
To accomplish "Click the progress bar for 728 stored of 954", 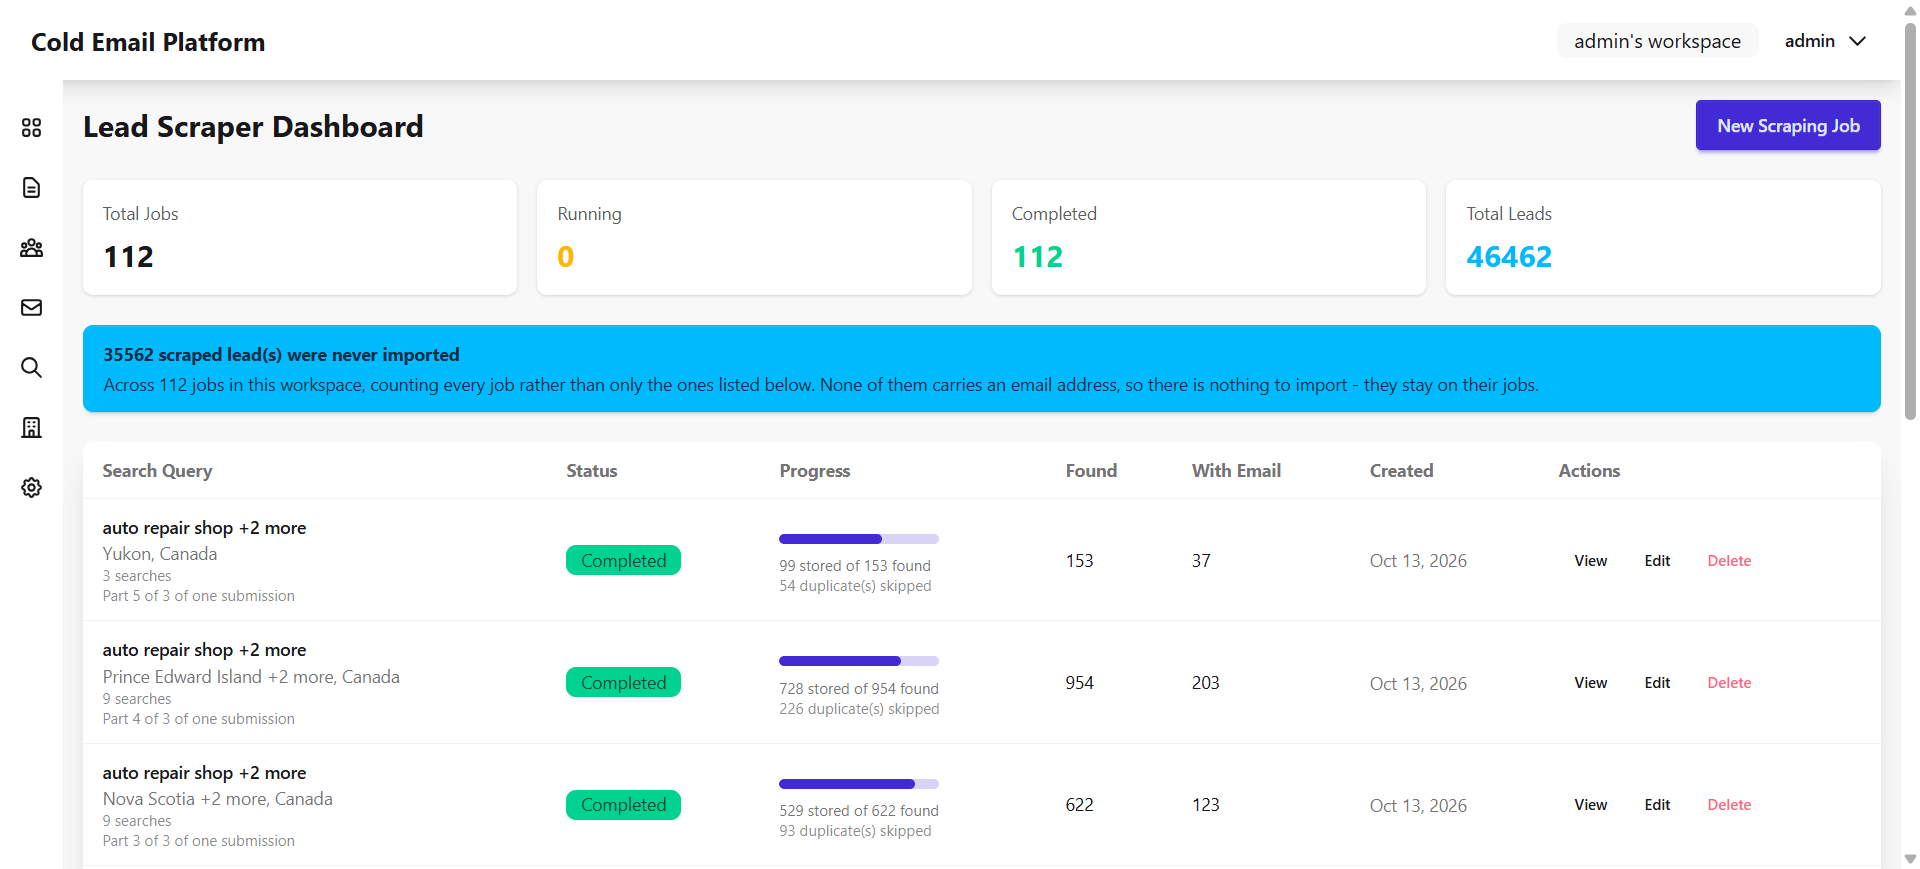I will point(859,661).
